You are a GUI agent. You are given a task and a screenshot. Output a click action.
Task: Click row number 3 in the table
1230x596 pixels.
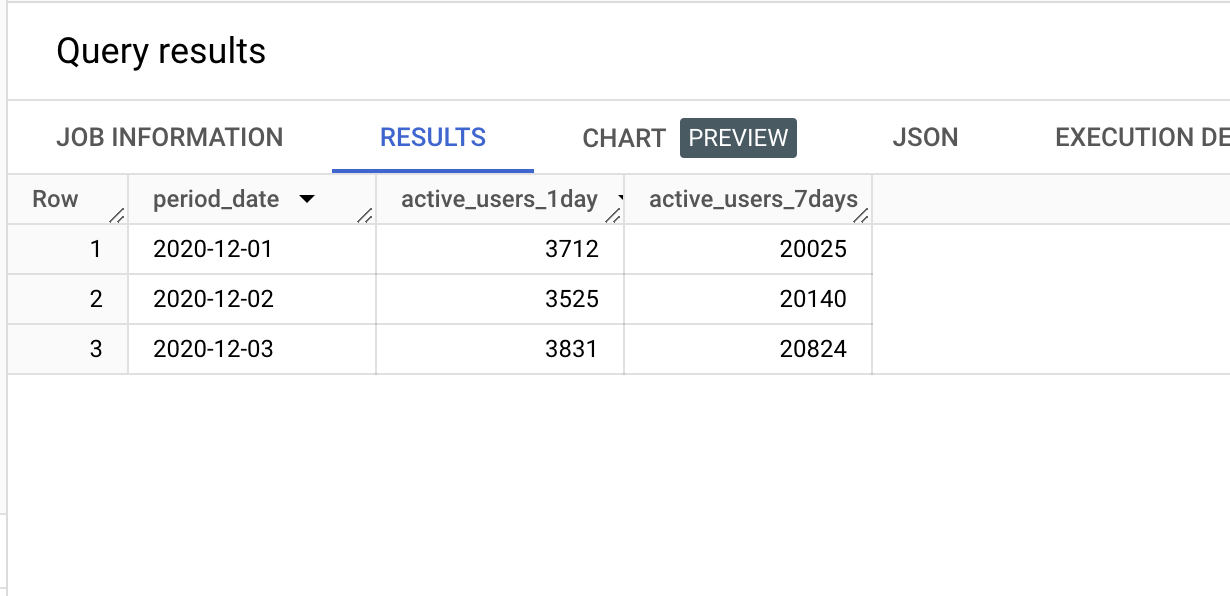click(x=96, y=349)
